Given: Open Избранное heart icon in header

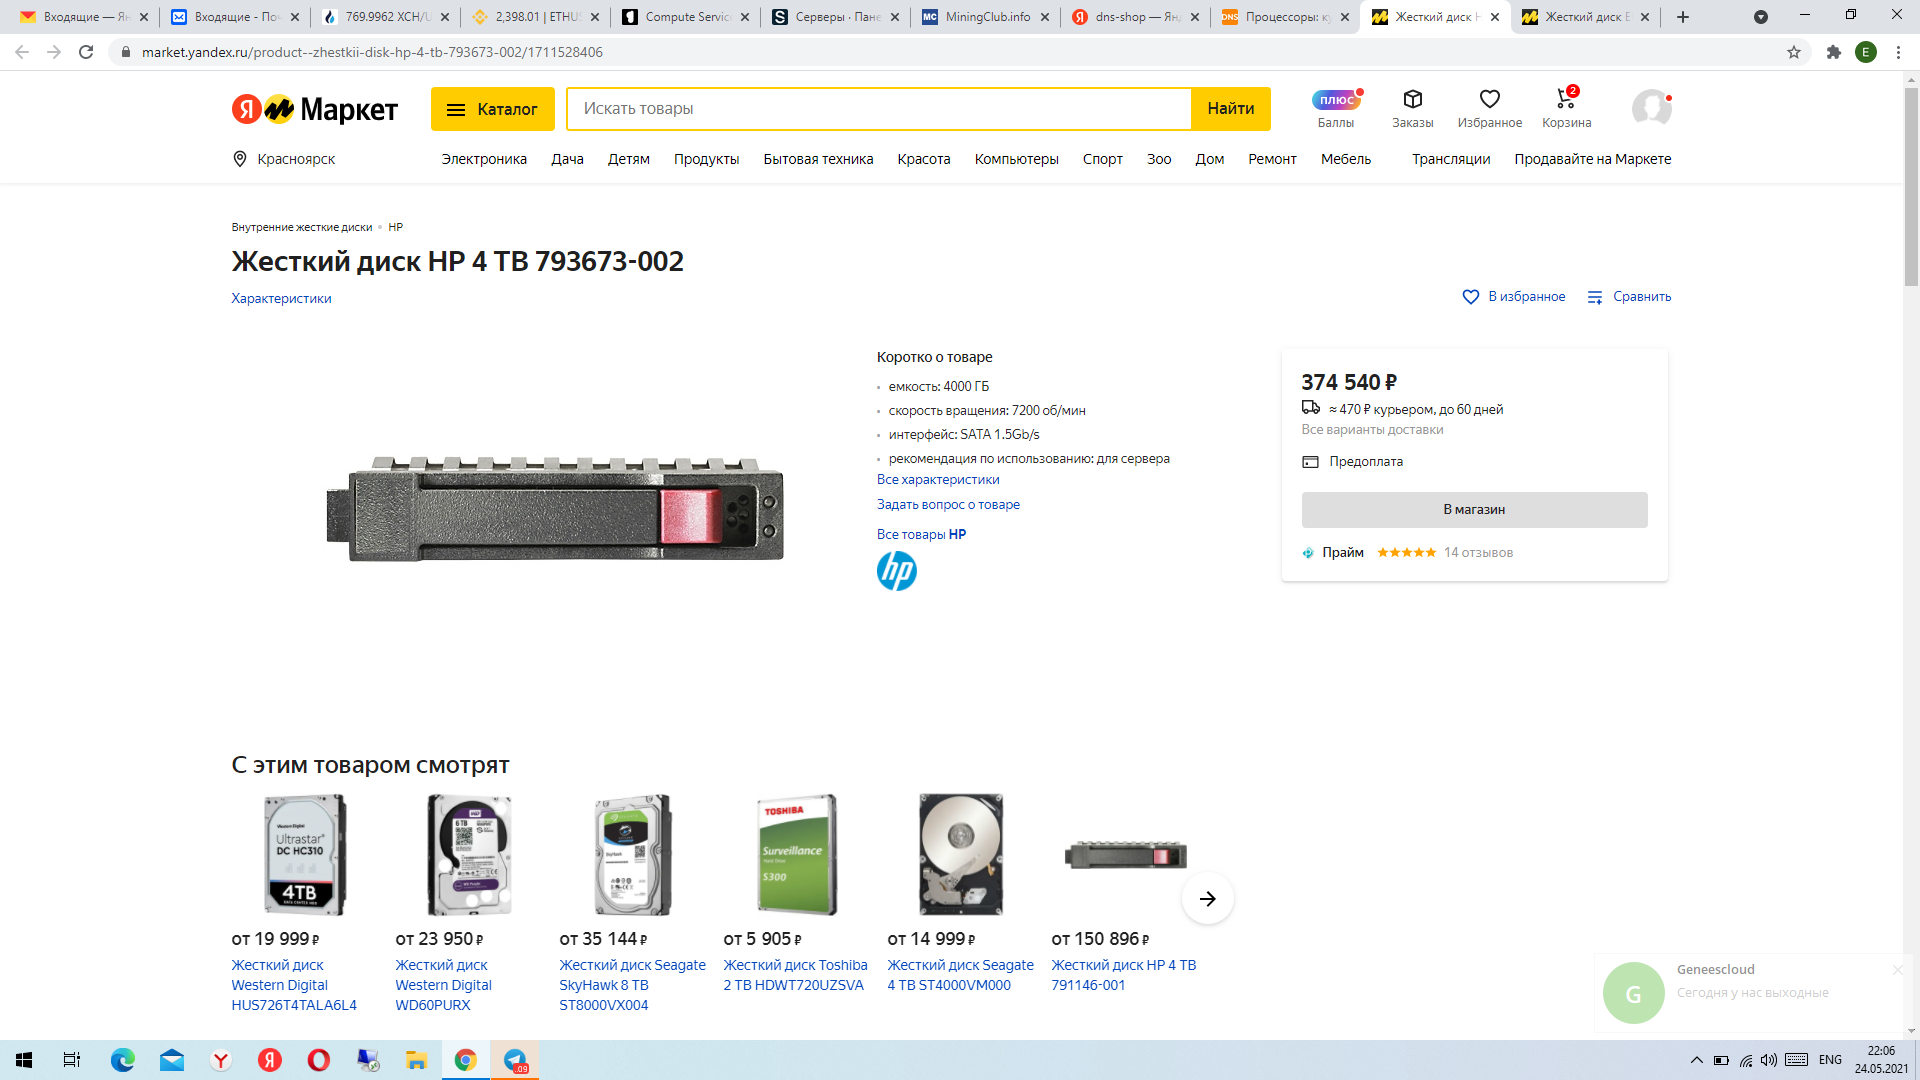Looking at the screenshot, I should [1489, 108].
